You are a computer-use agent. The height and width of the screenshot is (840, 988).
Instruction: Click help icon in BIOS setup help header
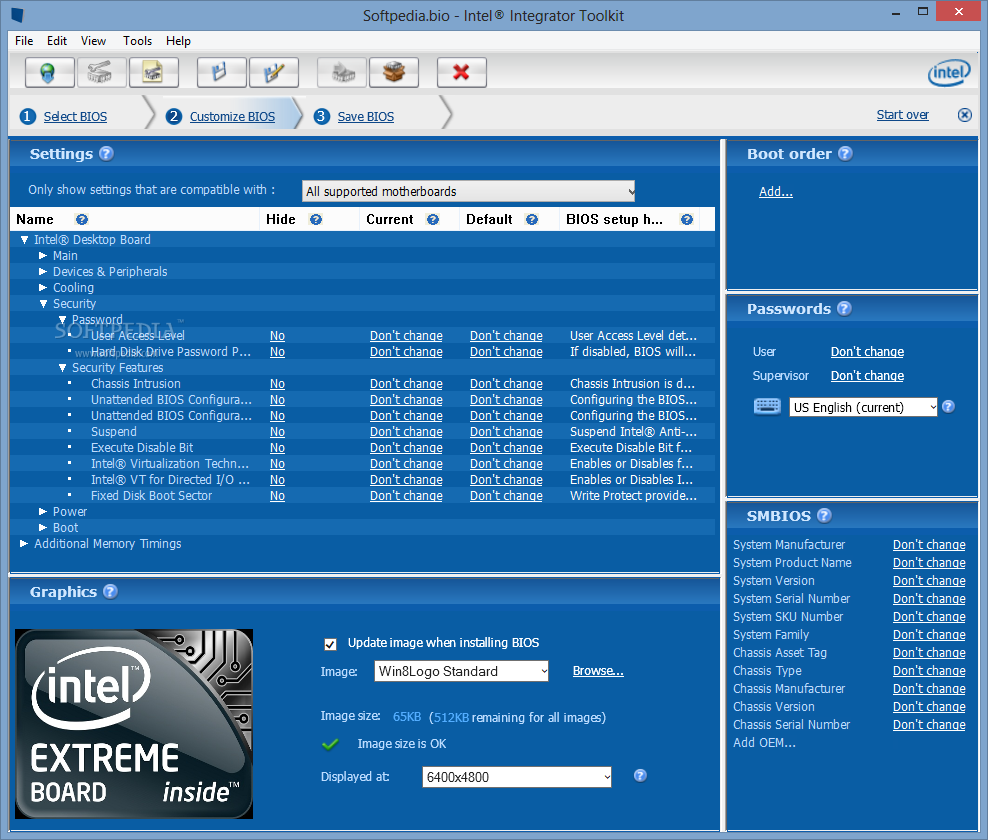click(687, 219)
